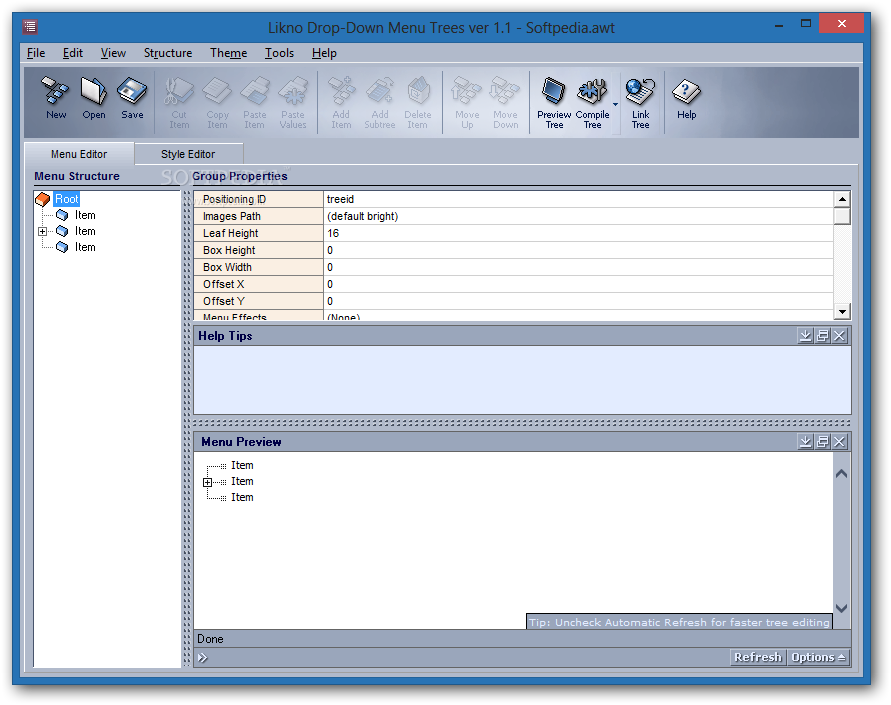891x705 pixels.
Task: Switch to the Menu Editor tab
Action: (79, 154)
